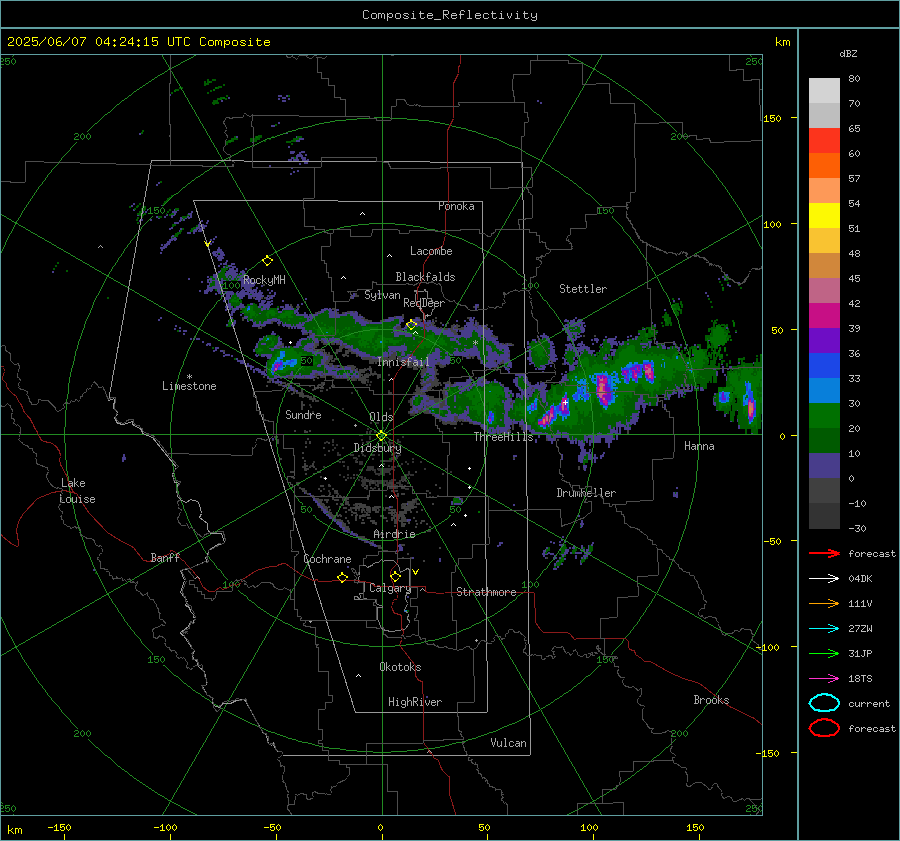
Task: Click the HighRiver town label
Action: (x=415, y=702)
